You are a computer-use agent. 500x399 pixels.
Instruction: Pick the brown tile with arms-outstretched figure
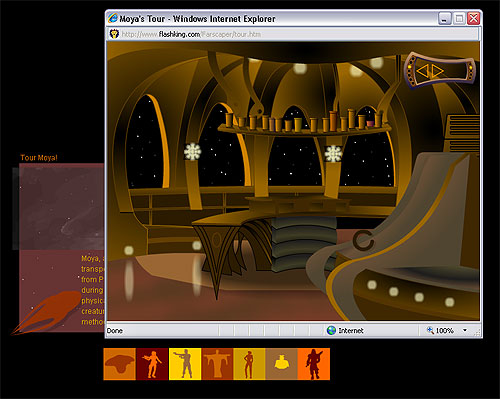(217, 364)
